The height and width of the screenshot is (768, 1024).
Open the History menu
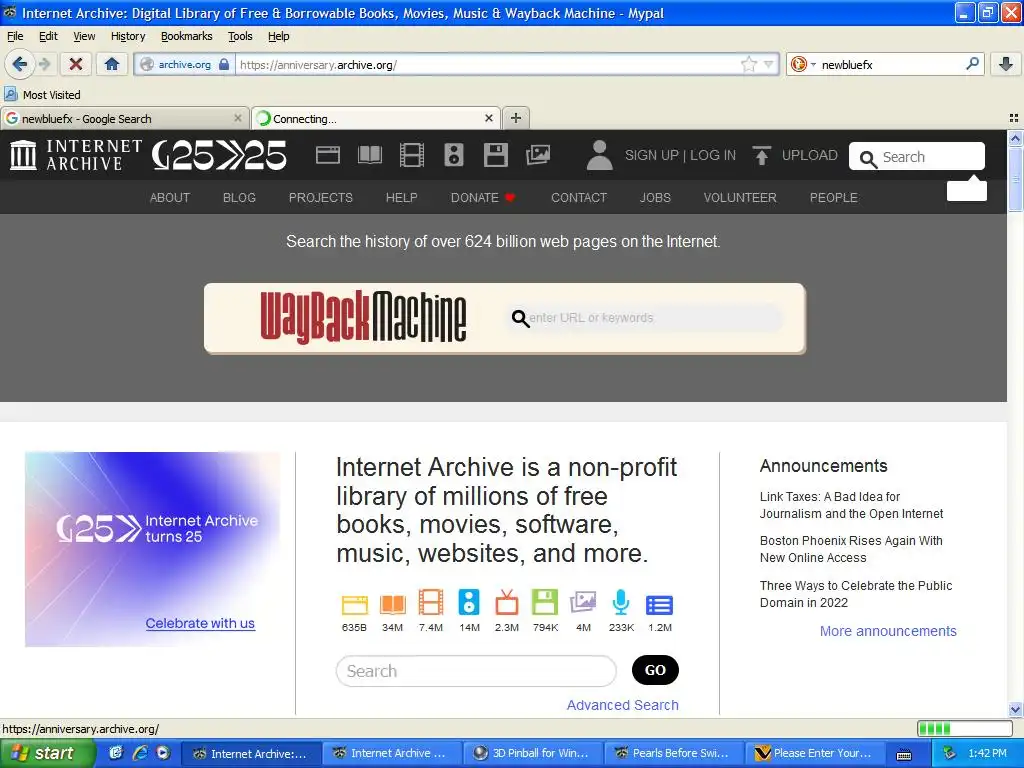[128, 36]
